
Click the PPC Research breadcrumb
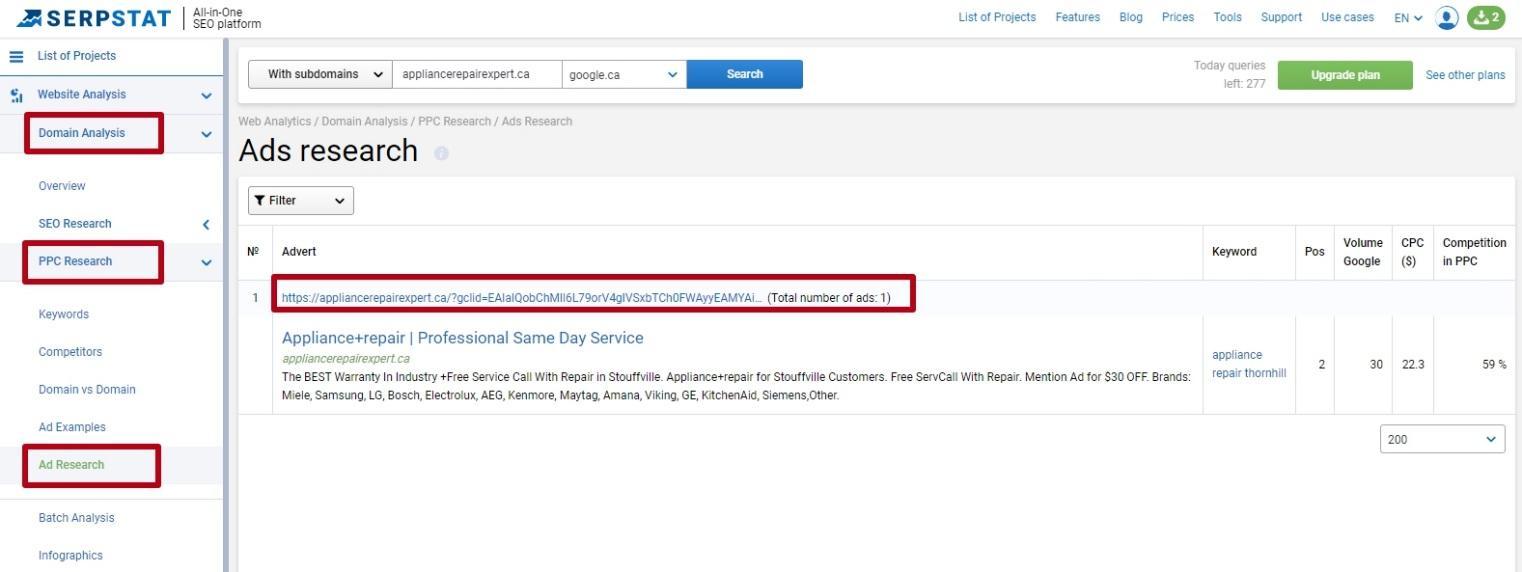point(455,122)
